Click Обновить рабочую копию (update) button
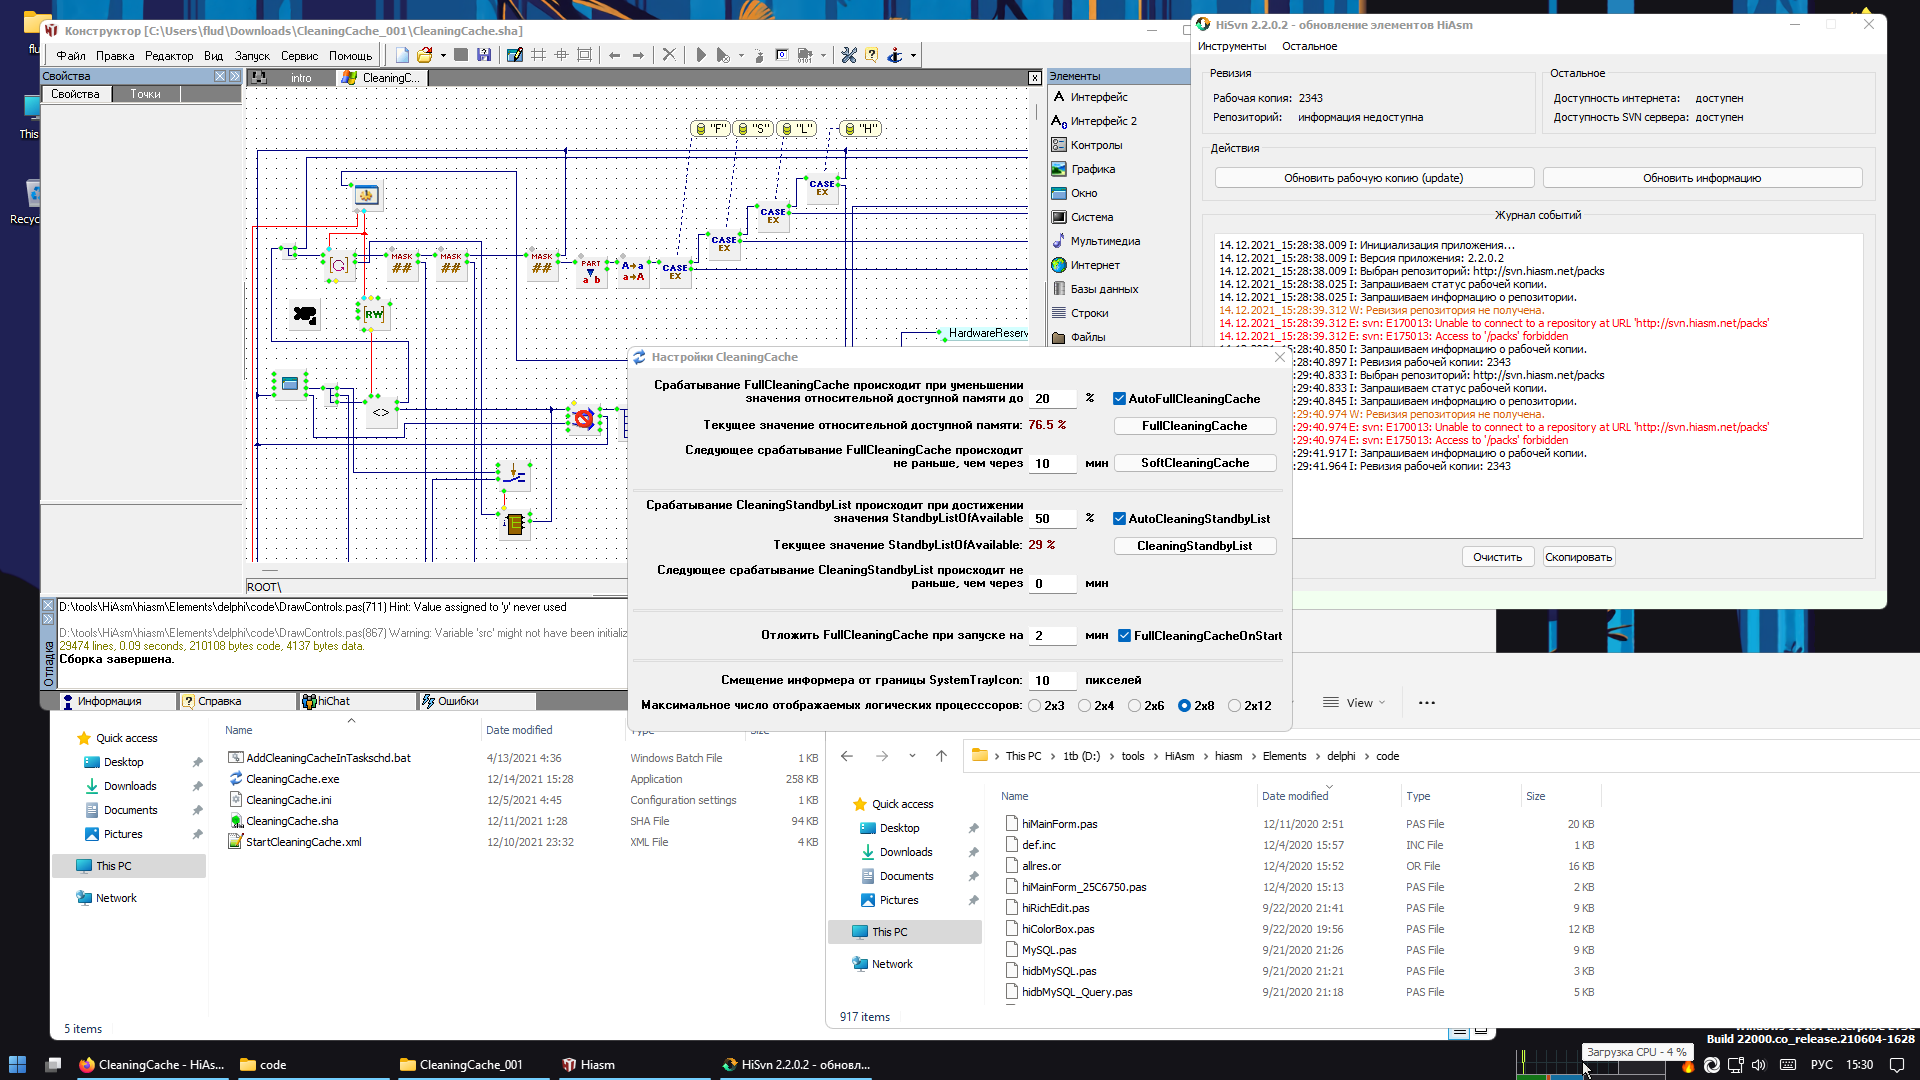This screenshot has height=1080, width=1920. (x=1373, y=178)
